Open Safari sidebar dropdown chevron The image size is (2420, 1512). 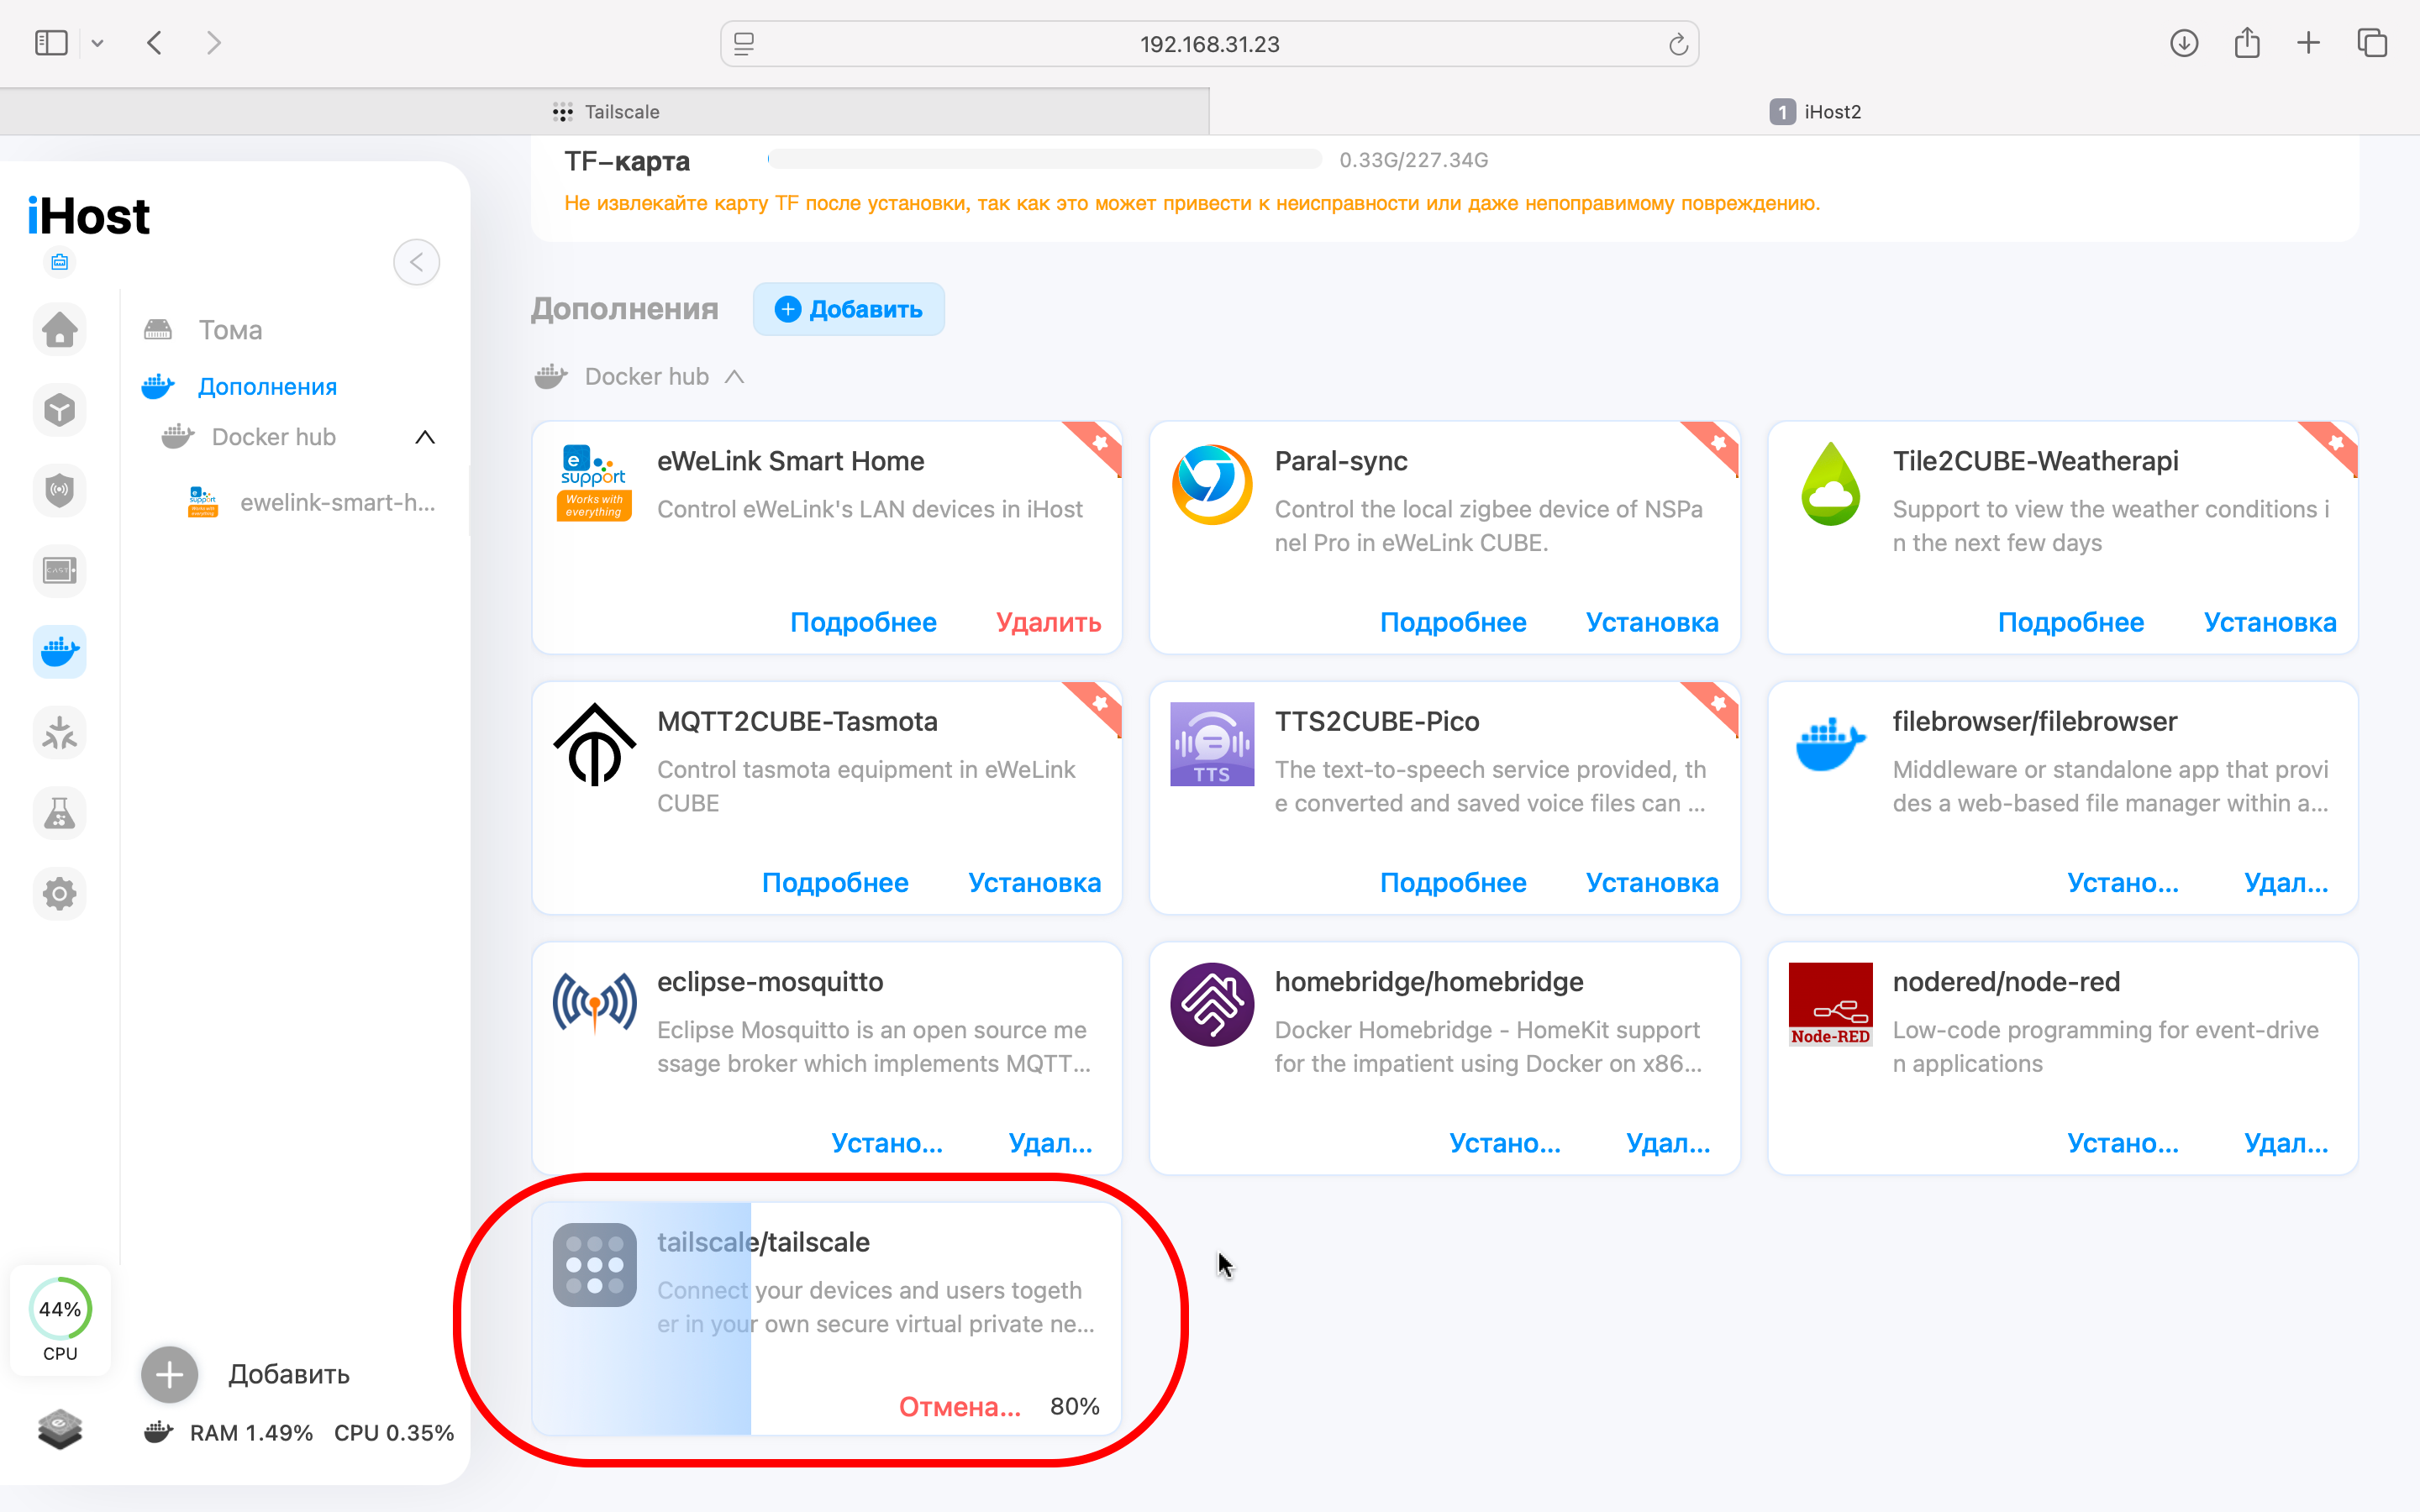(x=97, y=43)
